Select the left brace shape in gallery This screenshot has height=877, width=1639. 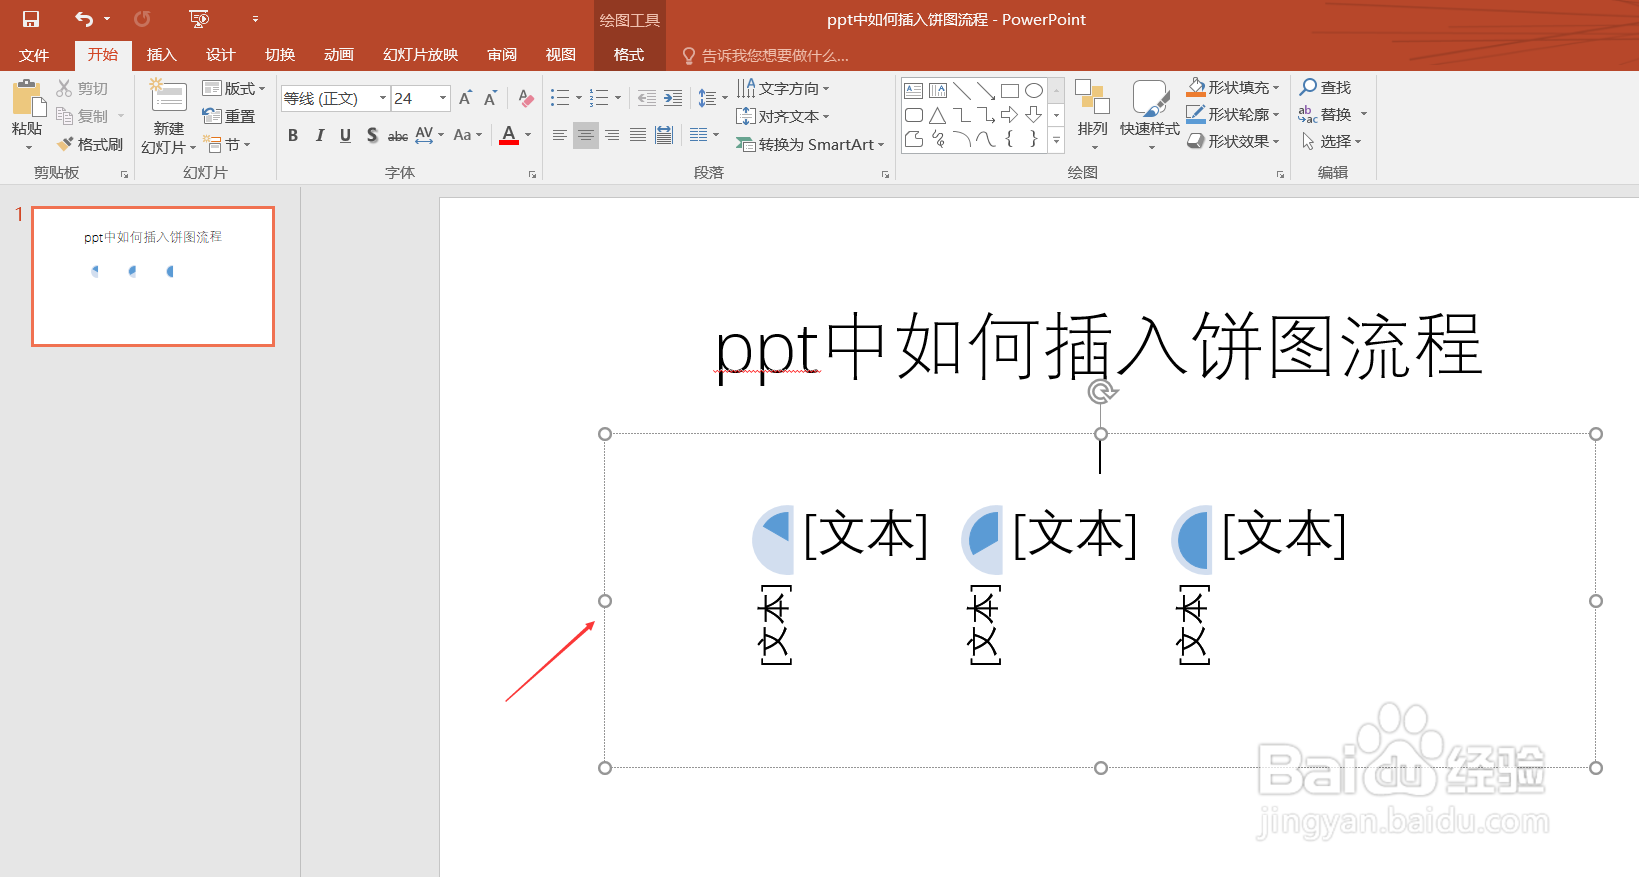tap(1010, 139)
